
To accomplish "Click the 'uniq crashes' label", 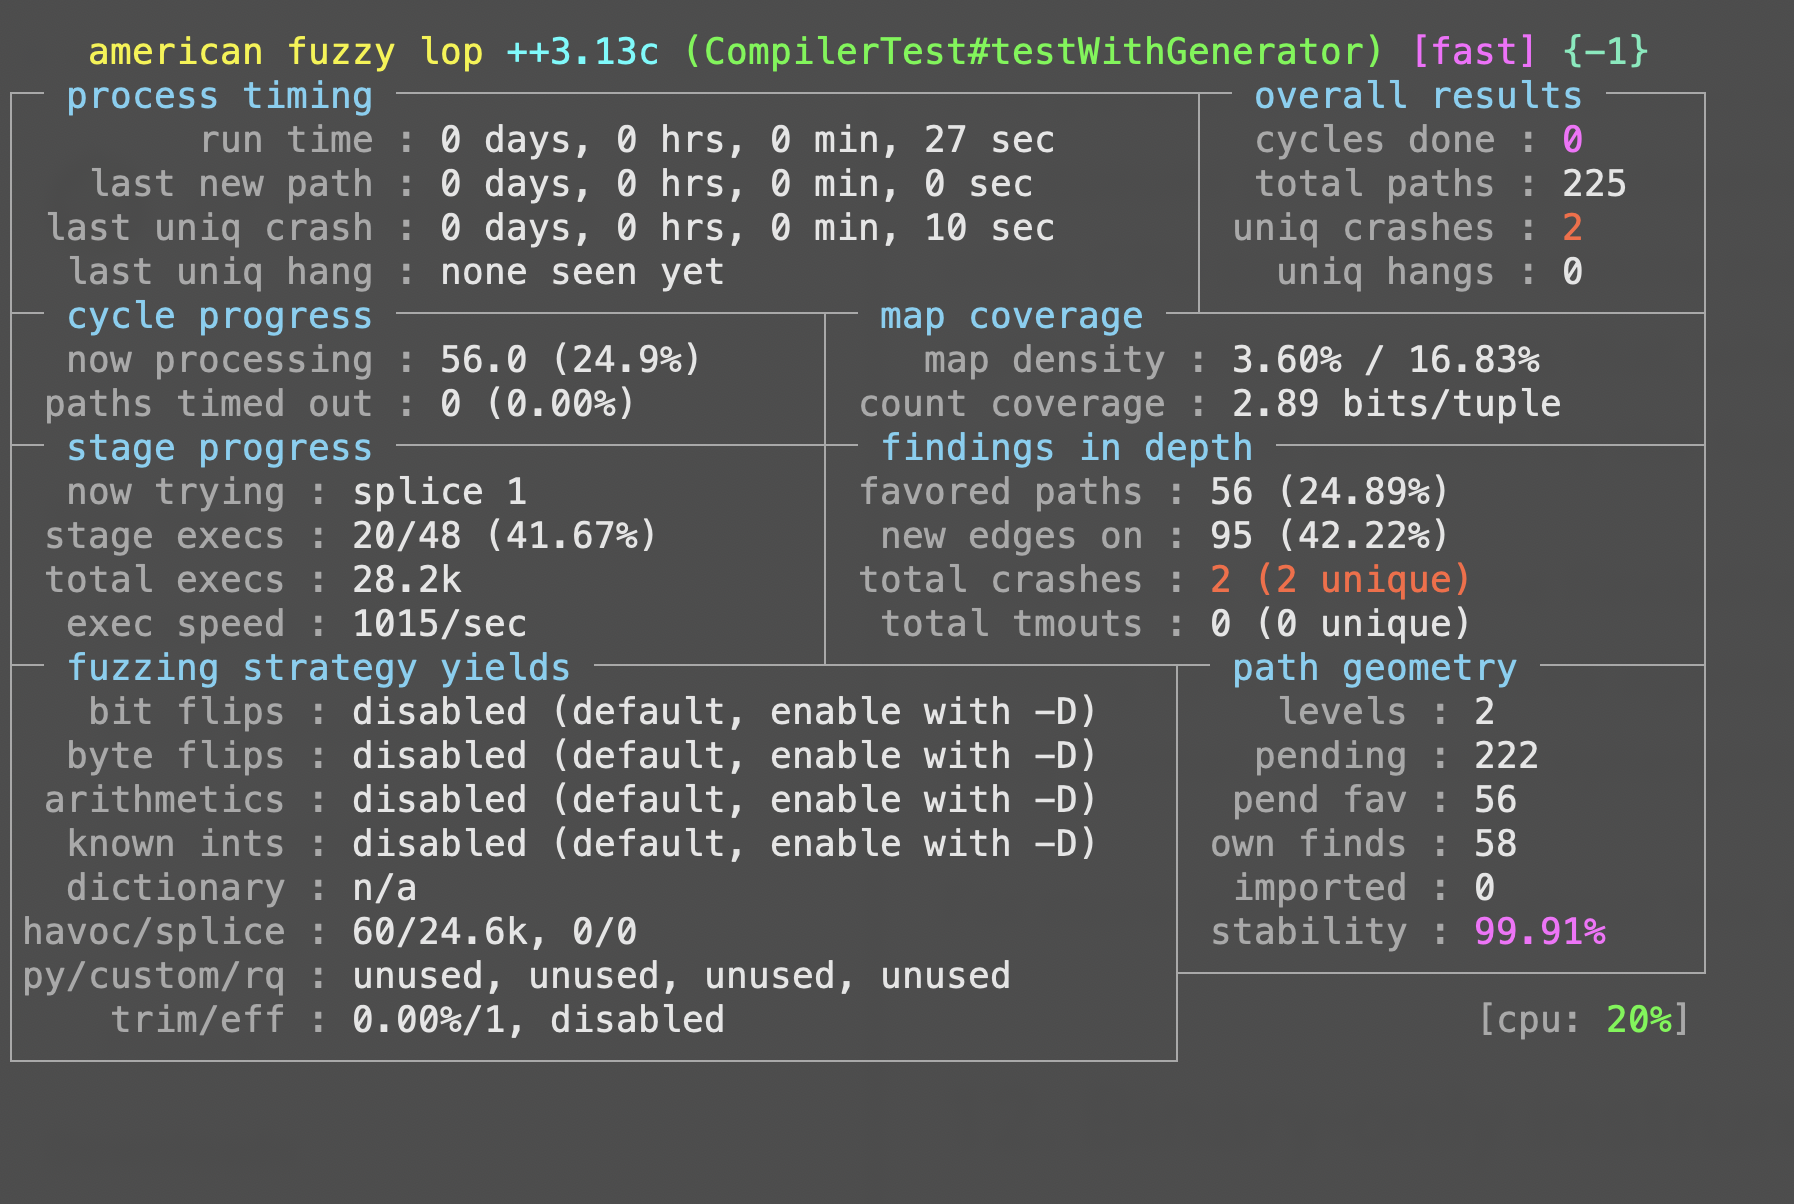I will click(1364, 228).
